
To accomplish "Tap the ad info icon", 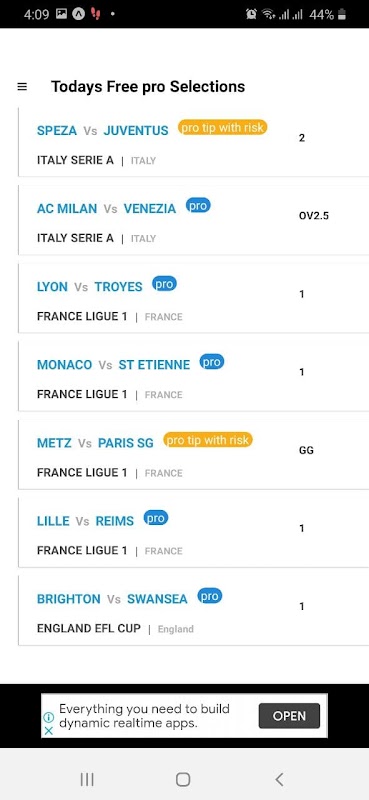I will (x=48, y=717).
